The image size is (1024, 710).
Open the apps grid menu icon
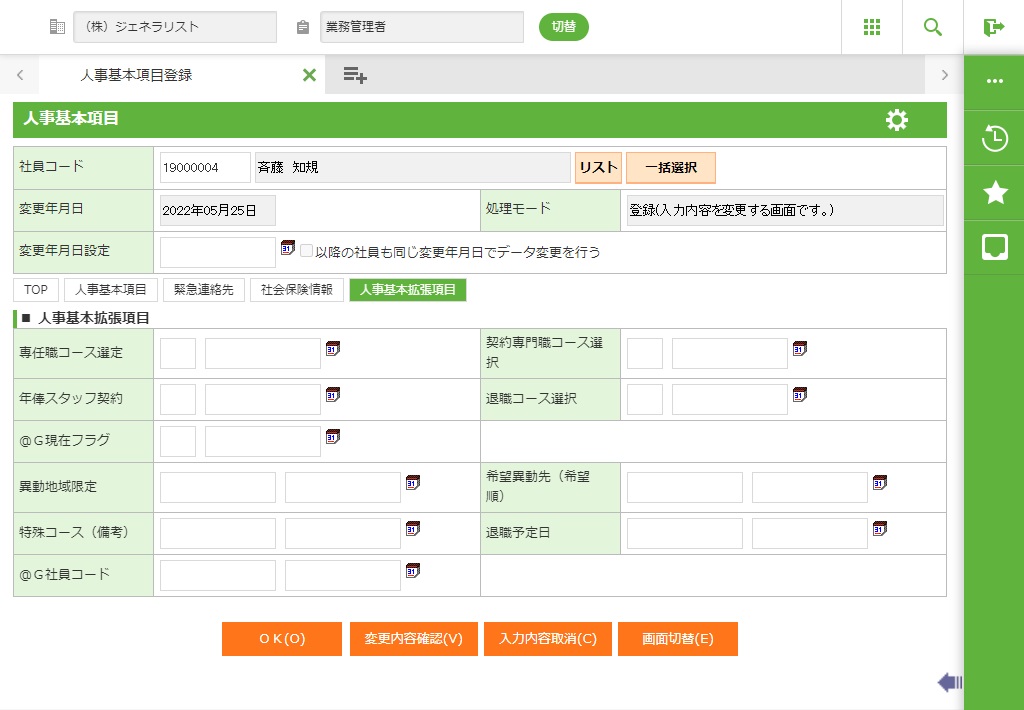[871, 27]
